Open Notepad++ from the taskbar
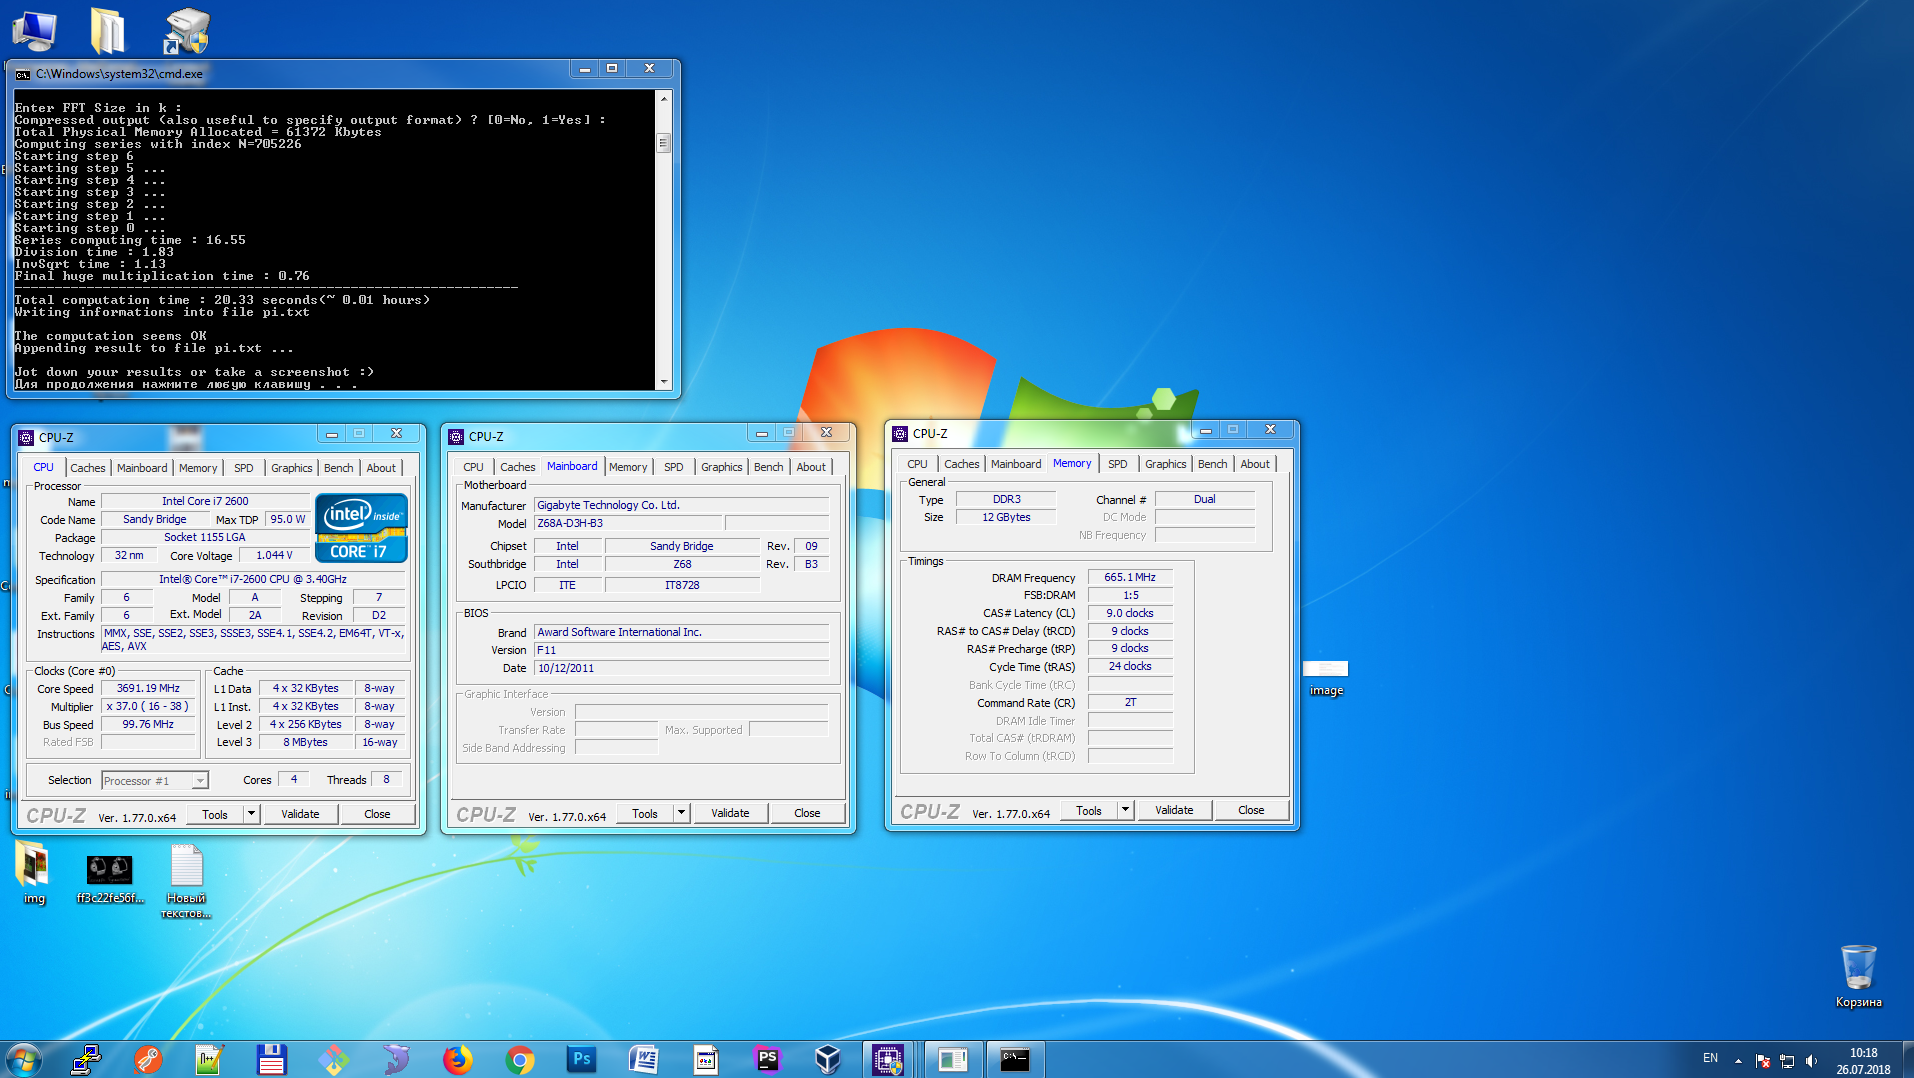Screen dimensions: 1914x1078 coord(209,1059)
